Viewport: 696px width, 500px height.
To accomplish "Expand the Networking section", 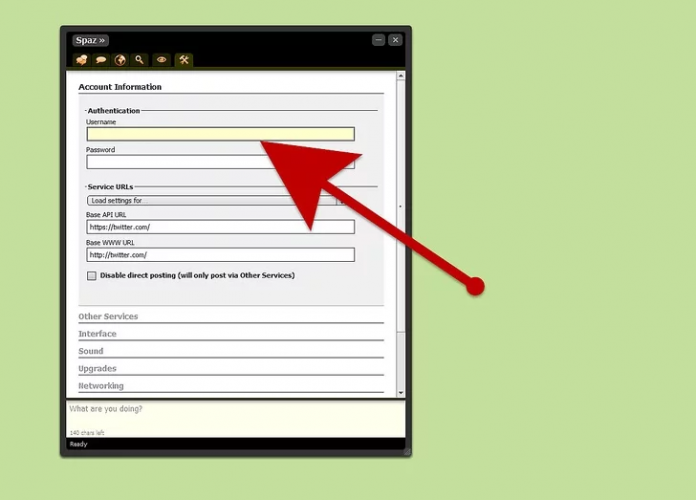I will [101, 386].
